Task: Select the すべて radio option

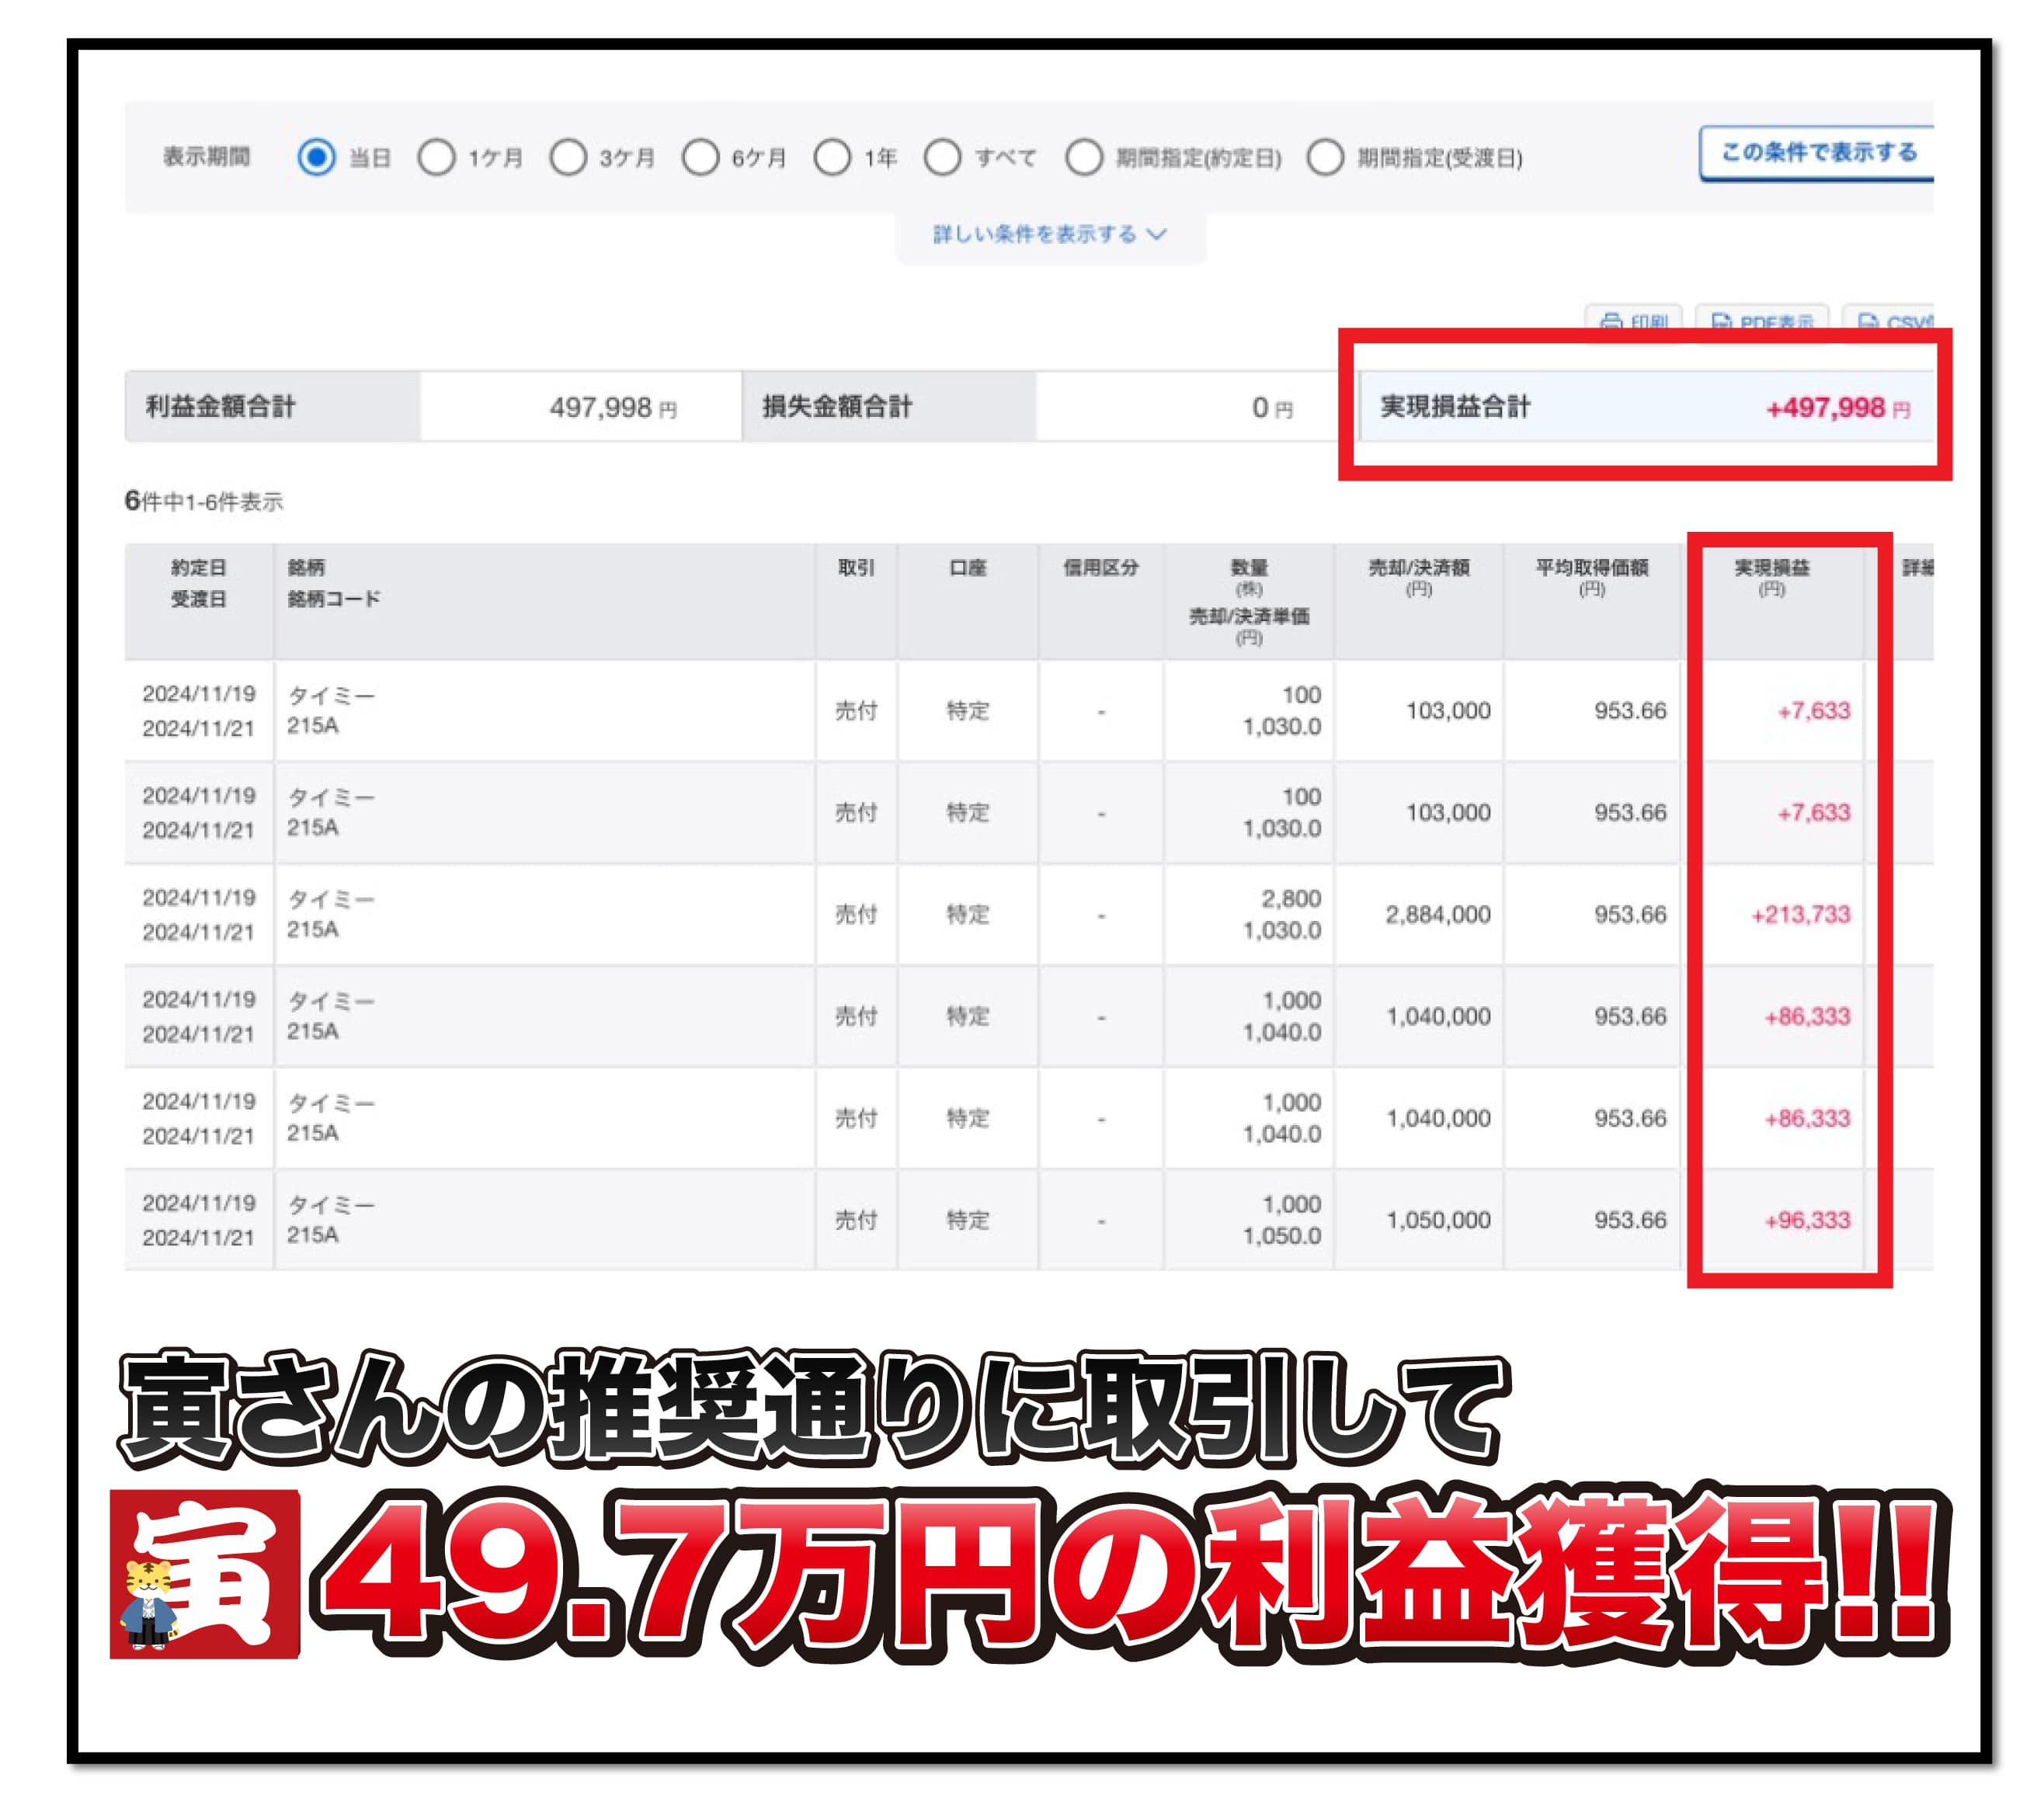Action: pos(943,157)
